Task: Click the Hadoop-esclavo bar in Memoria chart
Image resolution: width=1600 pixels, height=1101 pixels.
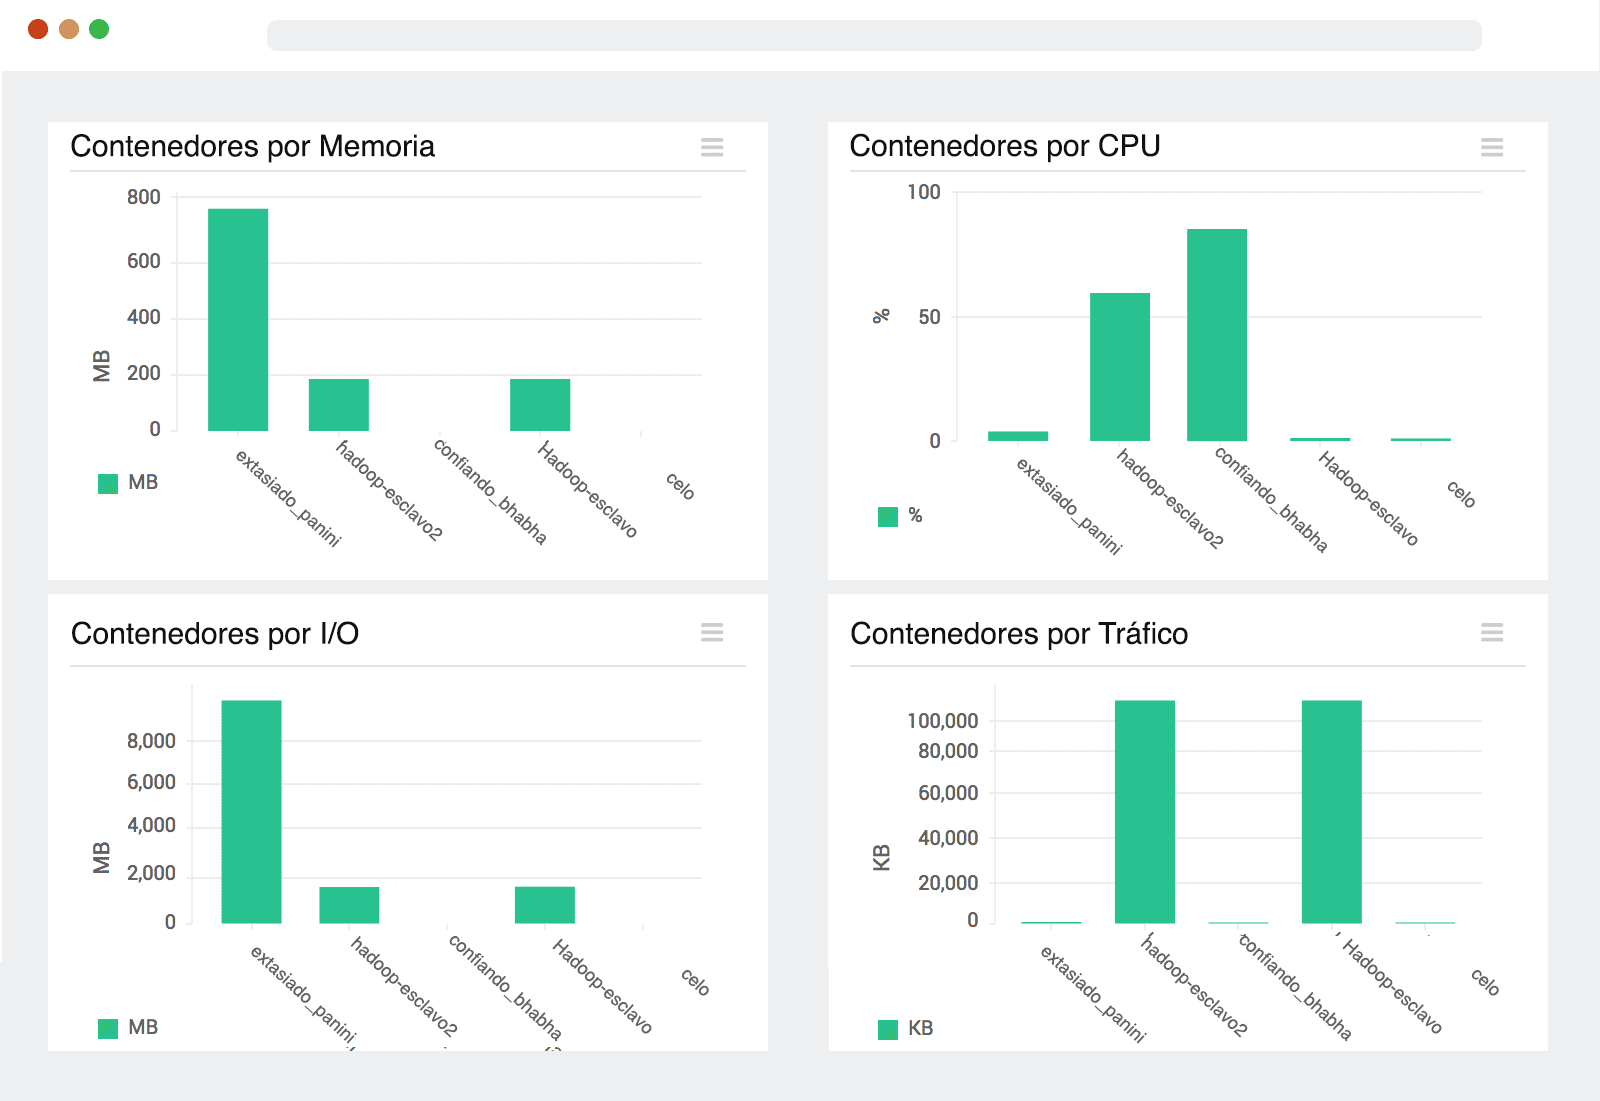Action: click(540, 405)
